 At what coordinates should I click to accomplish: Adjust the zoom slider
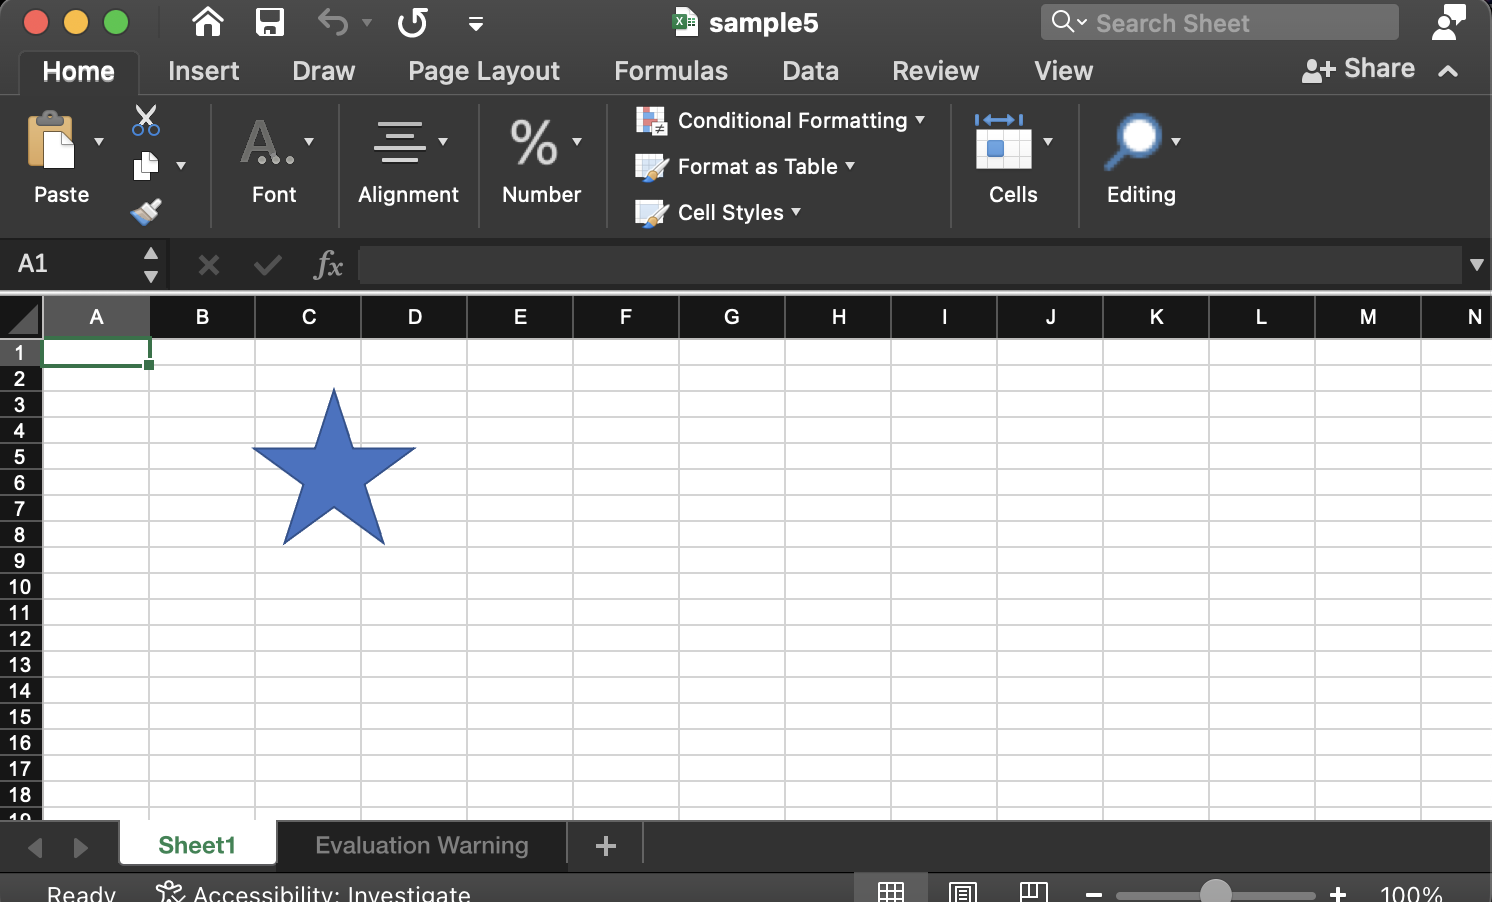pyautogui.click(x=1216, y=890)
